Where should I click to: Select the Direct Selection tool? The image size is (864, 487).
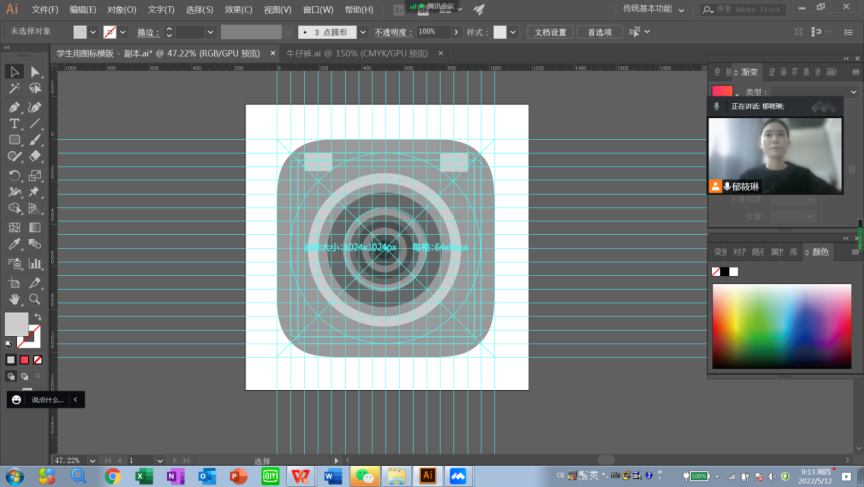(35, 72)
